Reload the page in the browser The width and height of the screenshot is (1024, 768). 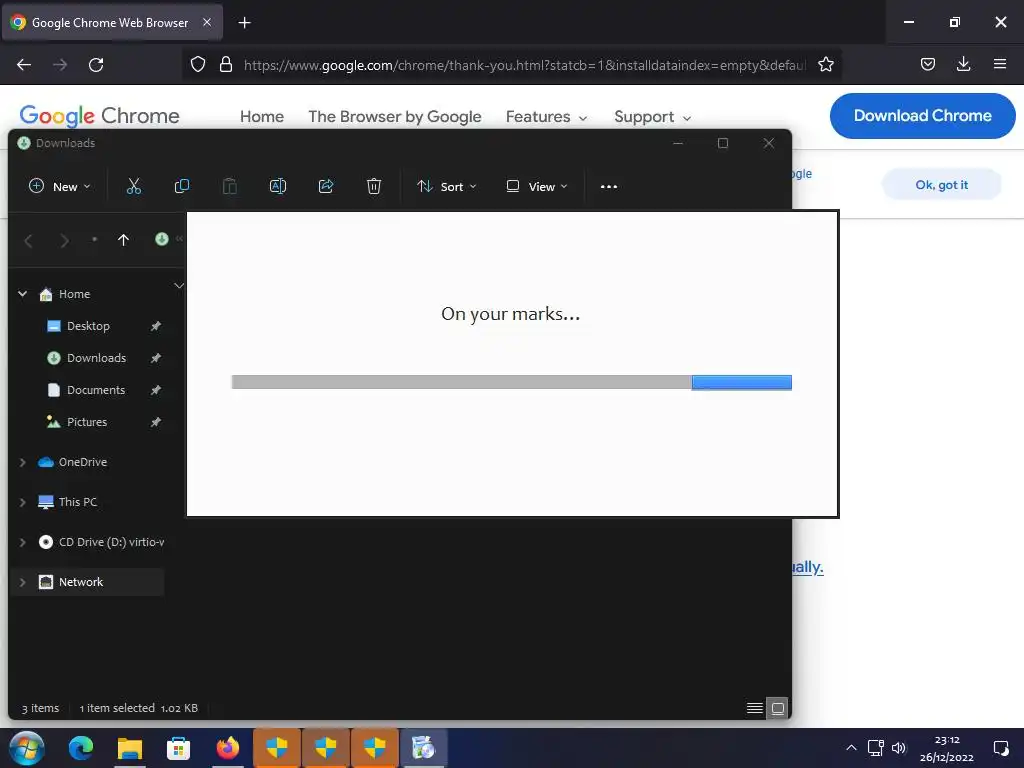tap(96, 65)
